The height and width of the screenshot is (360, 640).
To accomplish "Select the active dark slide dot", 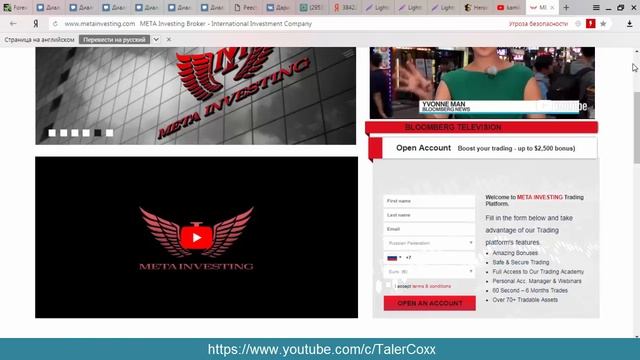I will coord(98,133).
